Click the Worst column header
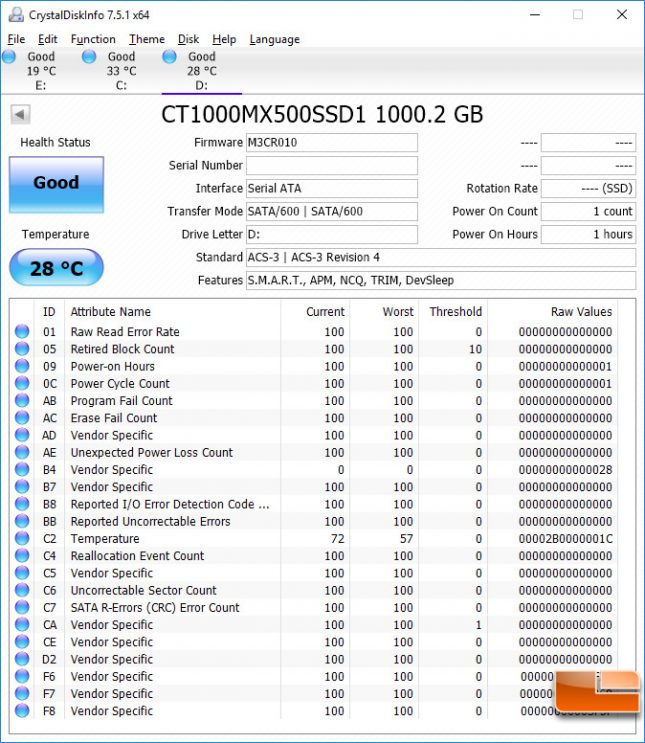 tap(398, 312)
